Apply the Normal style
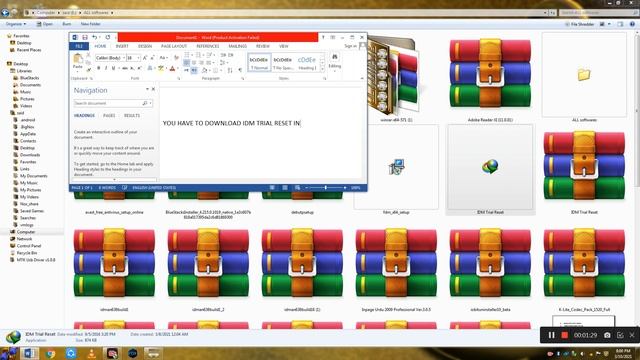The width and height of the screenshot is (640, 360). point(259,62)
